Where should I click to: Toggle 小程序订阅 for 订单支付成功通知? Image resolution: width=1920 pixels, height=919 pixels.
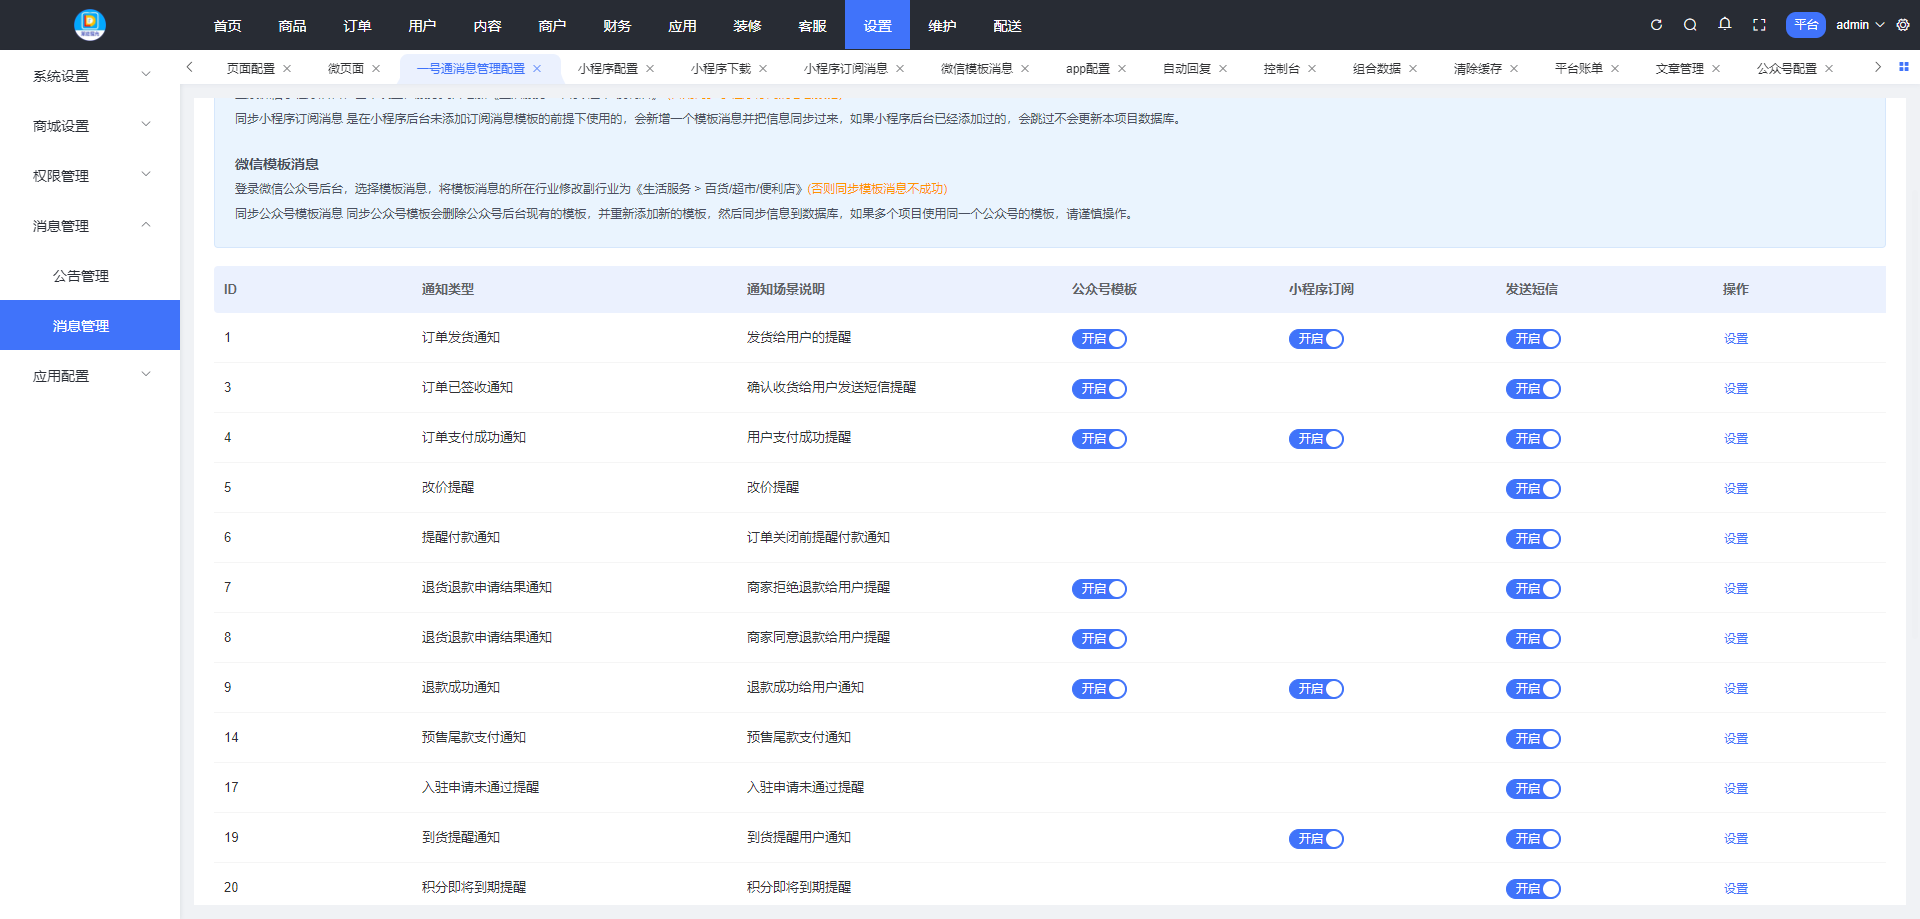[x=1316, y=439]
